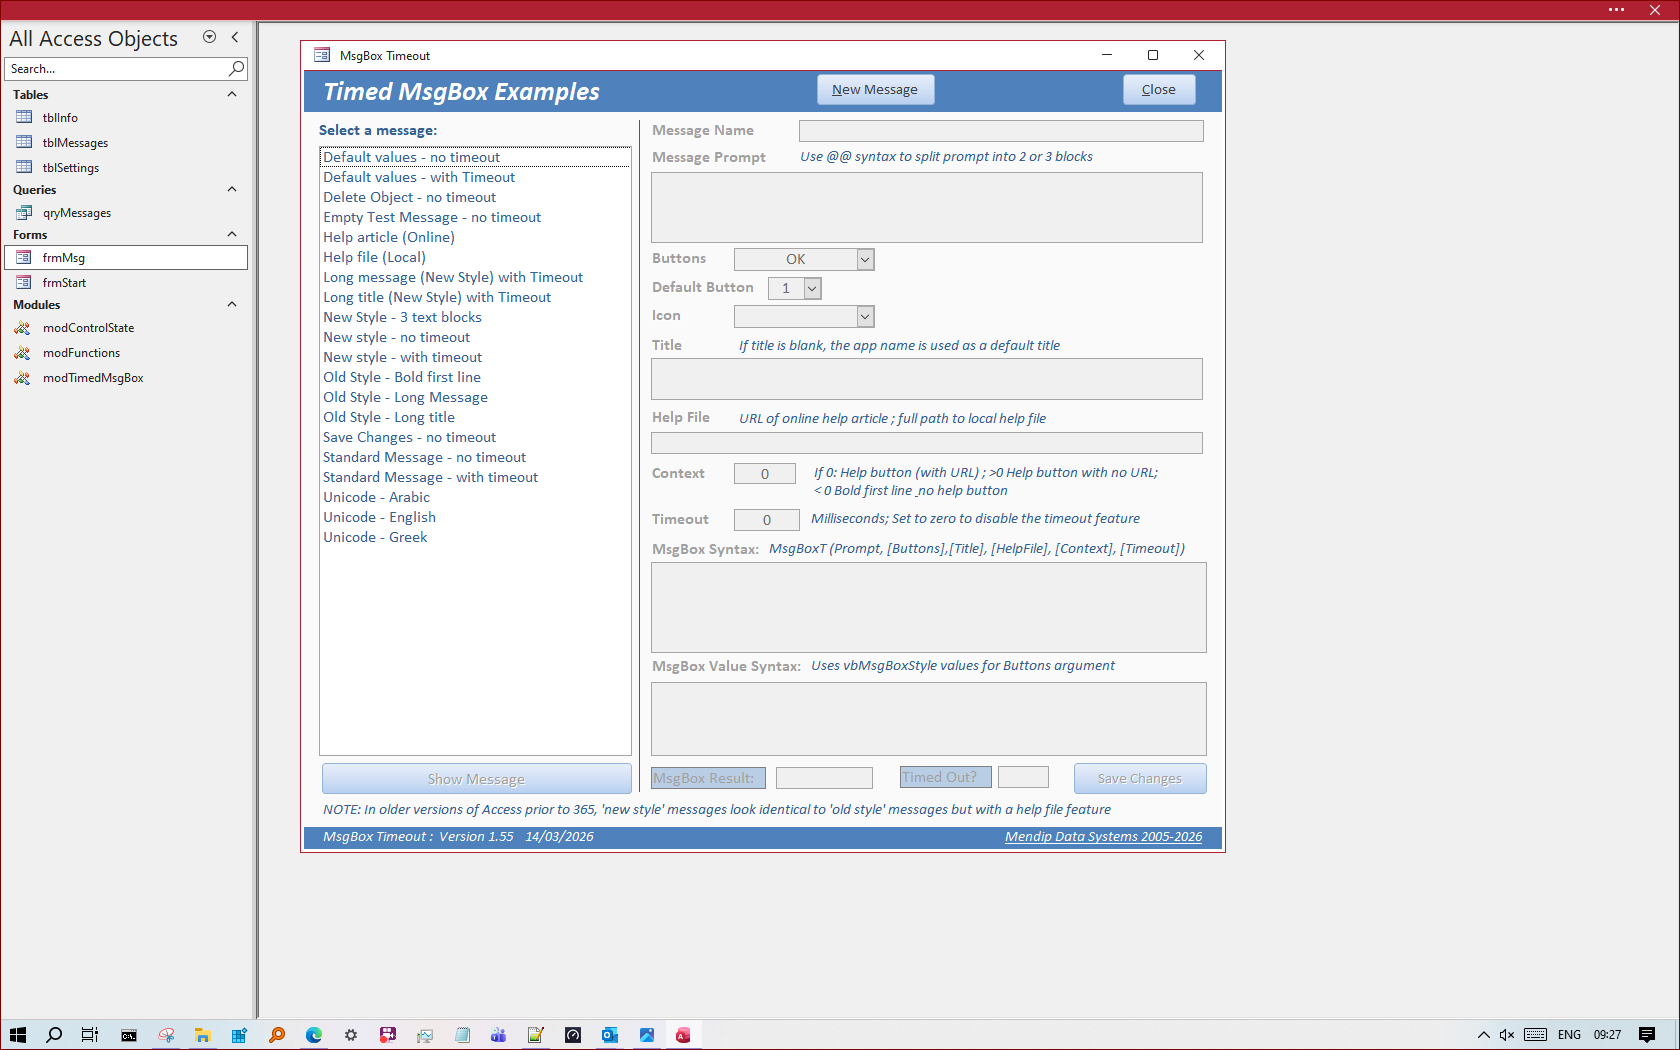Collapse the Modules group
This screenshot has width=1680, height=1050.
click(x=232, y=304)
